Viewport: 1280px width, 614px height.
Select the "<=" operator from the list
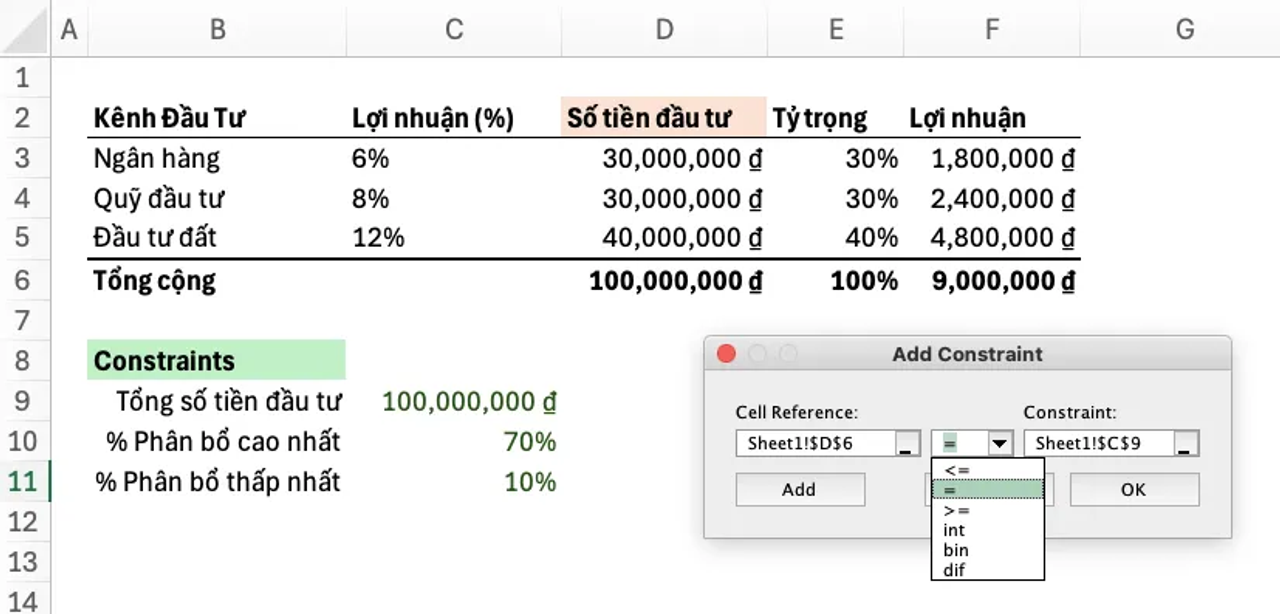point(956,469)
